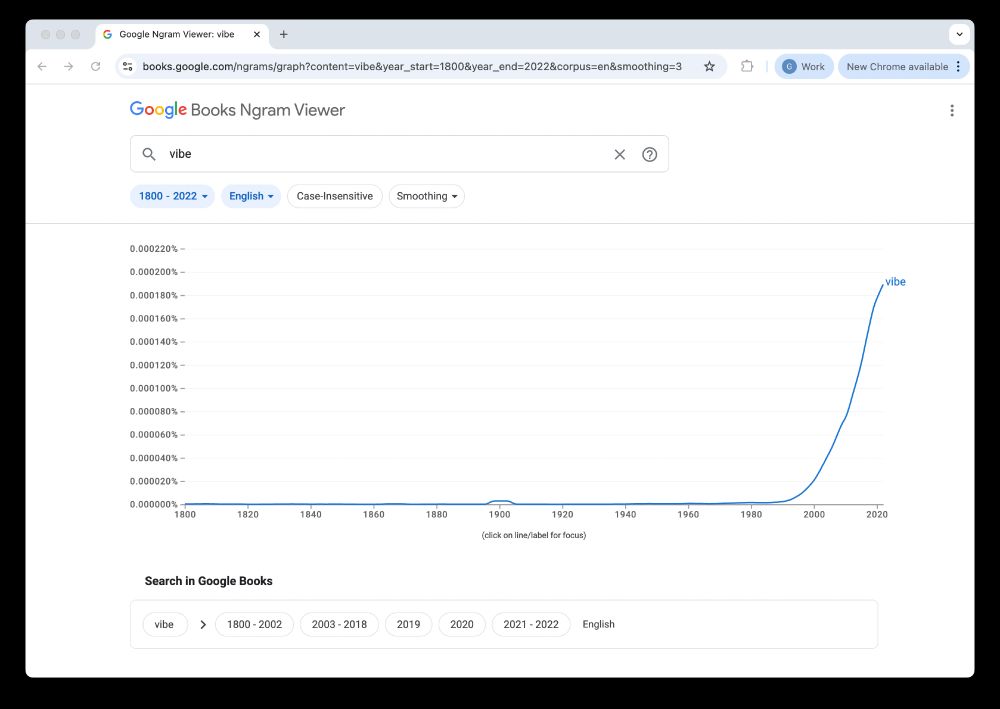Open the Ngram Viewer three-dot options menu

[951, 111]
